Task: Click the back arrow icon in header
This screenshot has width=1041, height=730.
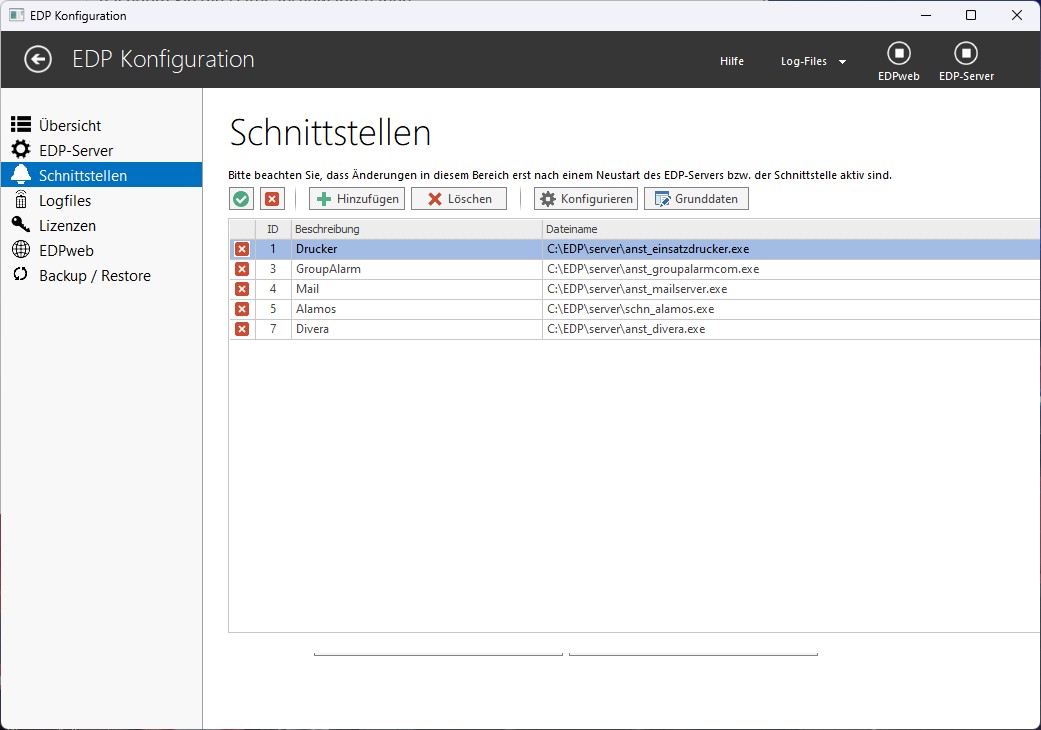Action: [38, 59]
